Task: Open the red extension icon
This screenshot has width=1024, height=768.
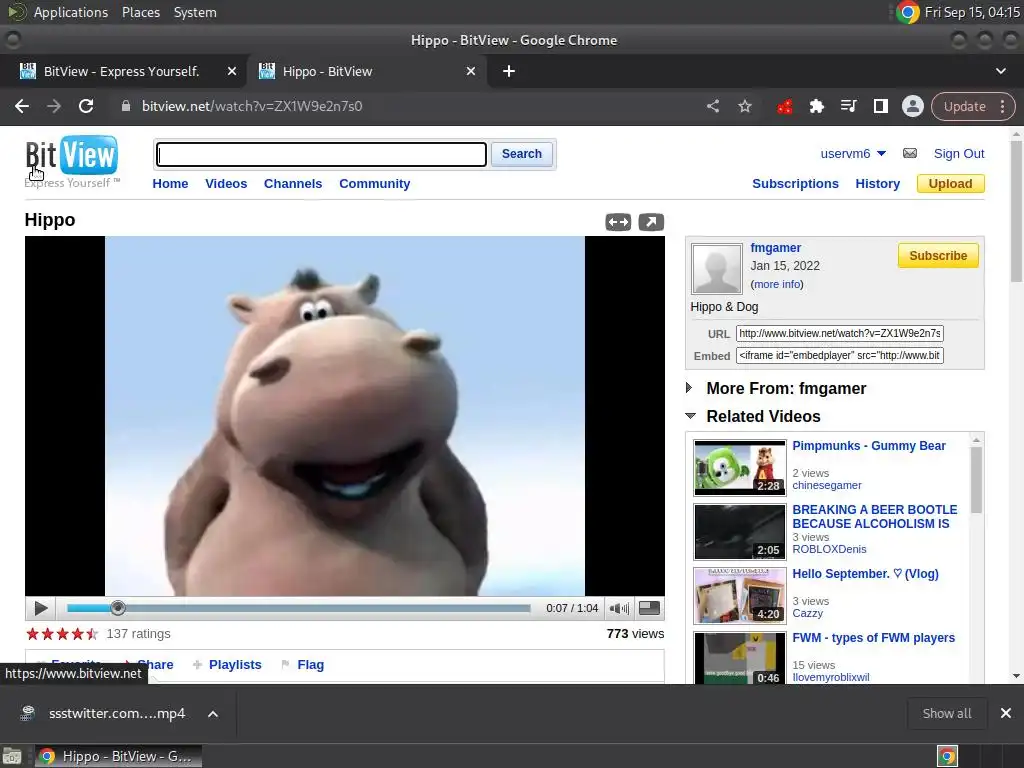Action: [x=784, y=106]
